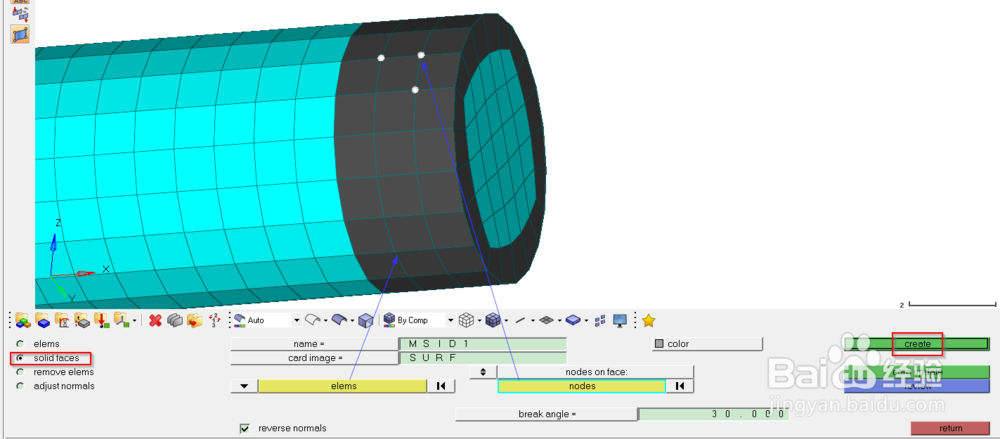The image size is (1000, 439).
Task: Click the folder icon with axis symbol
Action: coord(121,320)
